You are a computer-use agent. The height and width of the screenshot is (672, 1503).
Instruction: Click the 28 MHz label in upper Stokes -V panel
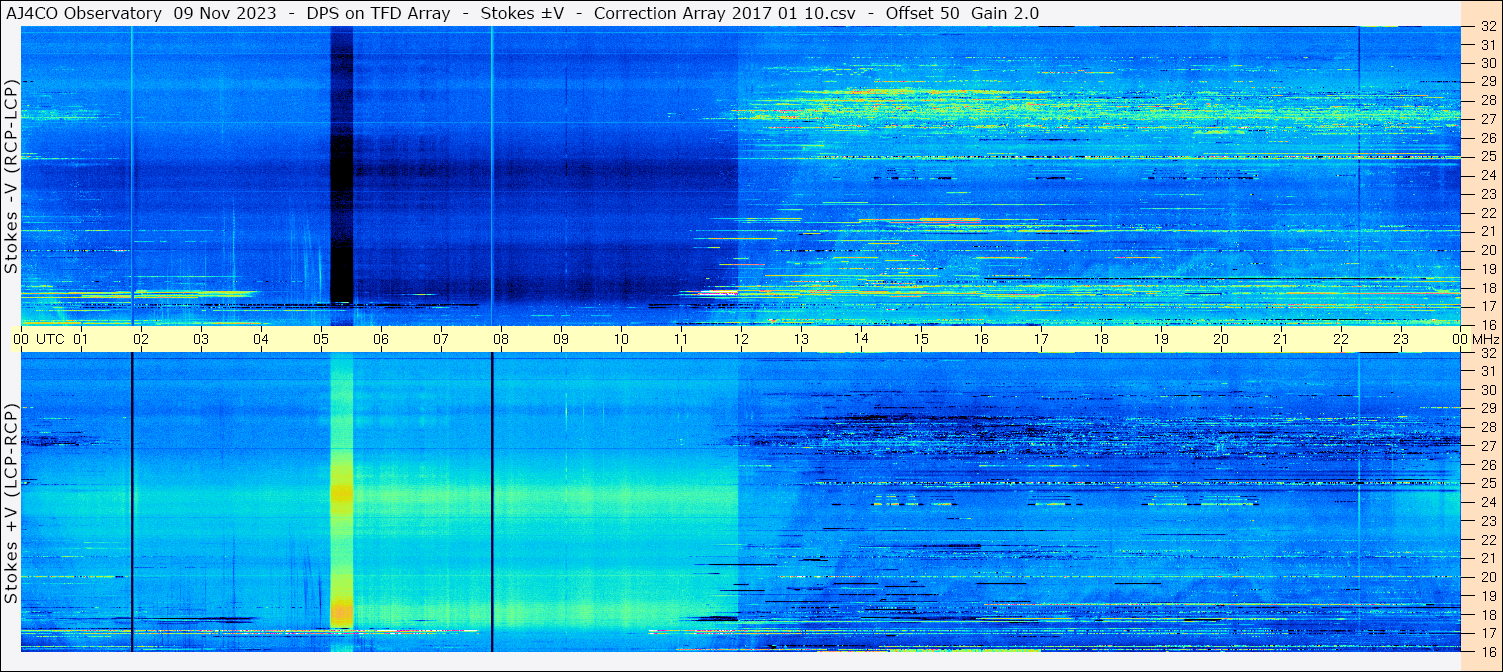[1488, 100]
